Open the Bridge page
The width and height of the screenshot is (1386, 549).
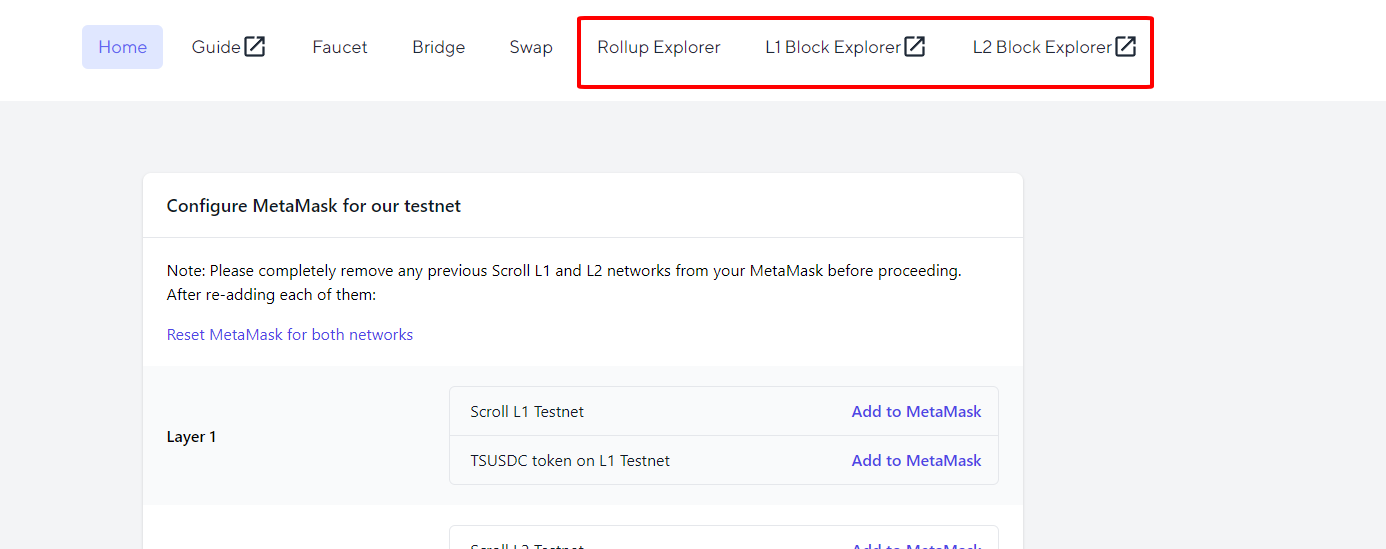[438, 47]
